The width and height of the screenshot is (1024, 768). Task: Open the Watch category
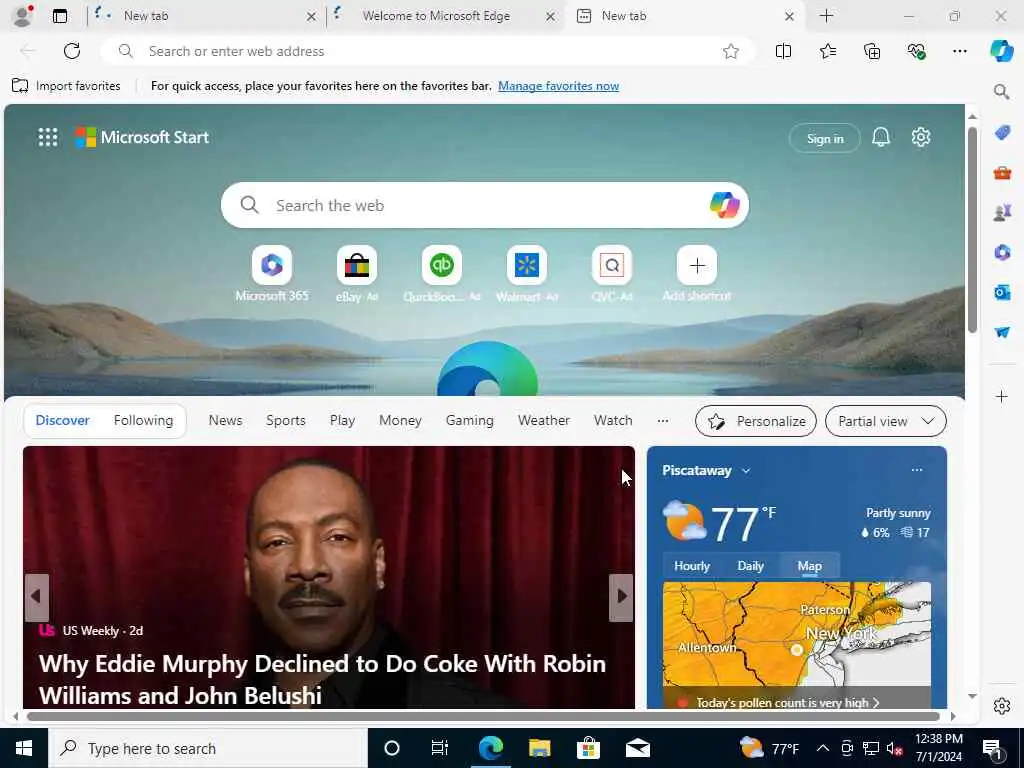[613, 421]
